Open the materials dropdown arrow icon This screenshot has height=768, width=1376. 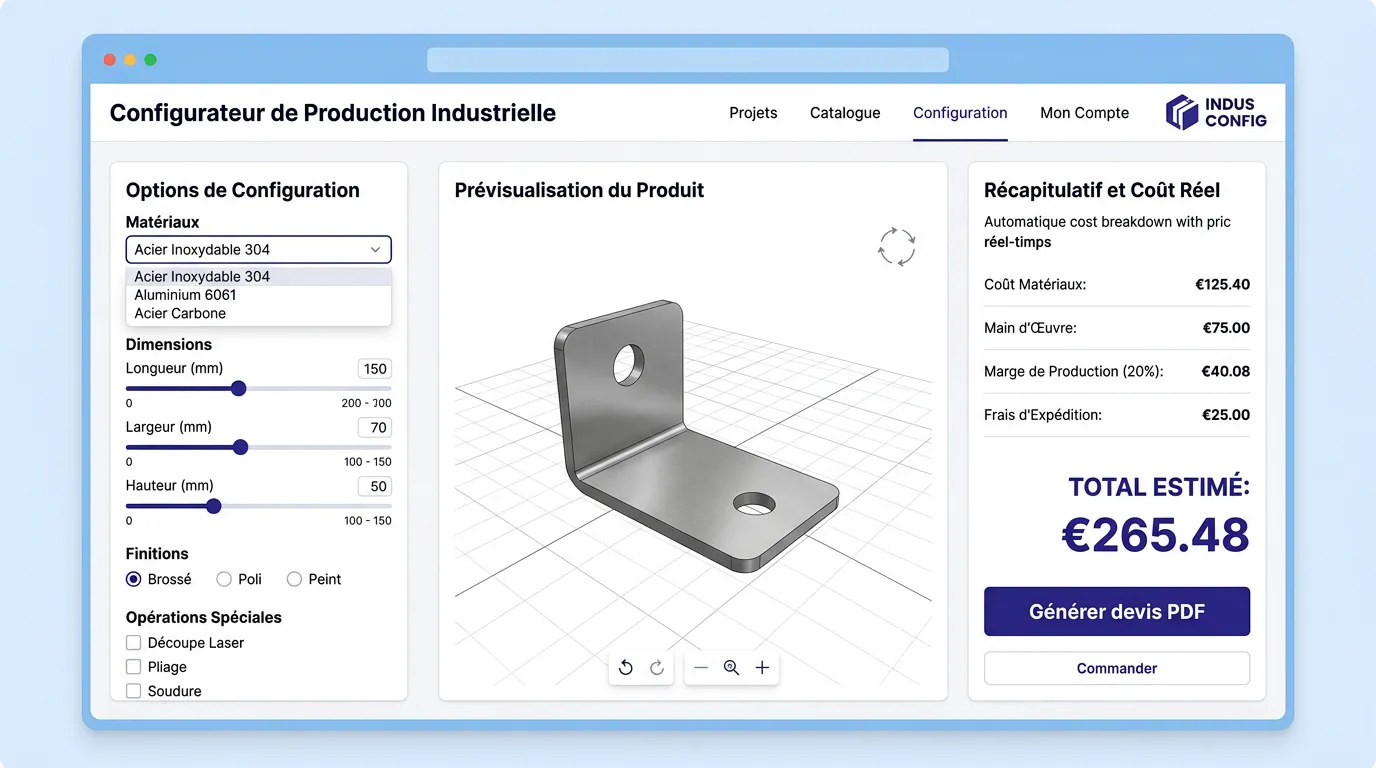click(x=376, y=249)
